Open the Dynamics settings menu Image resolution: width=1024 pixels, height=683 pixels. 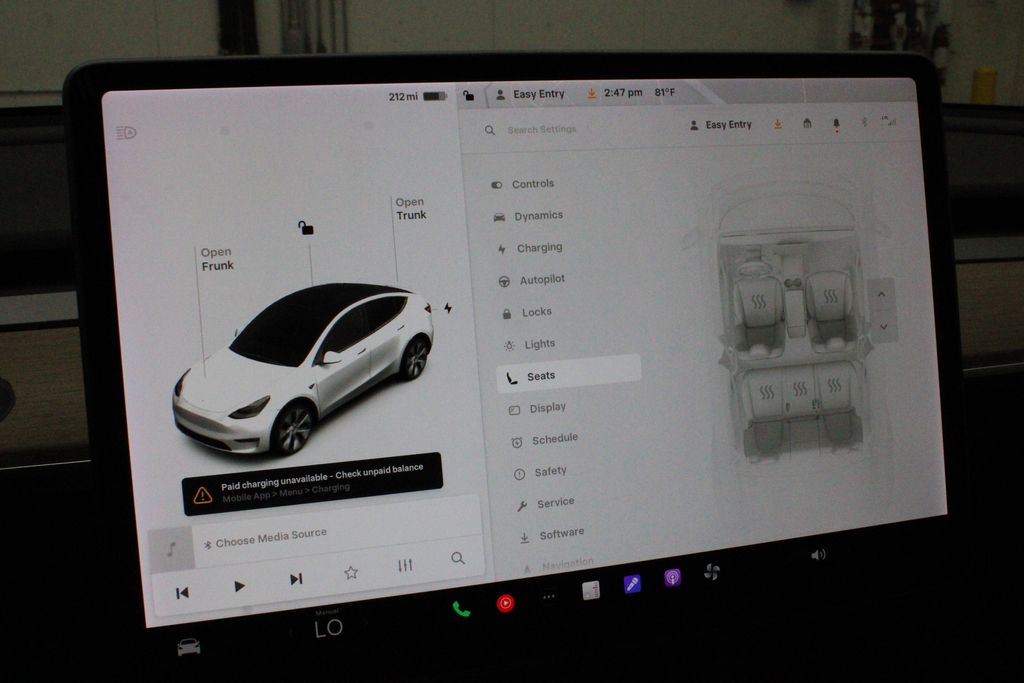coord(528,216)
